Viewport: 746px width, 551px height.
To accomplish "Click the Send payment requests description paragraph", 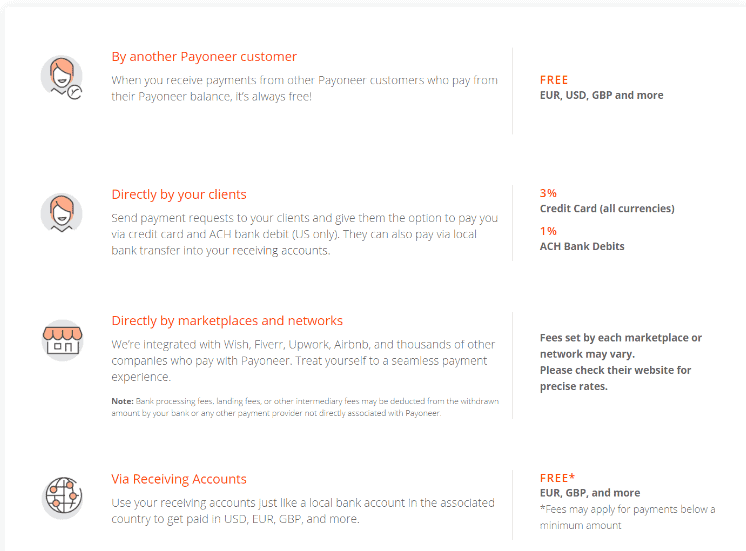I will [304, 234].
